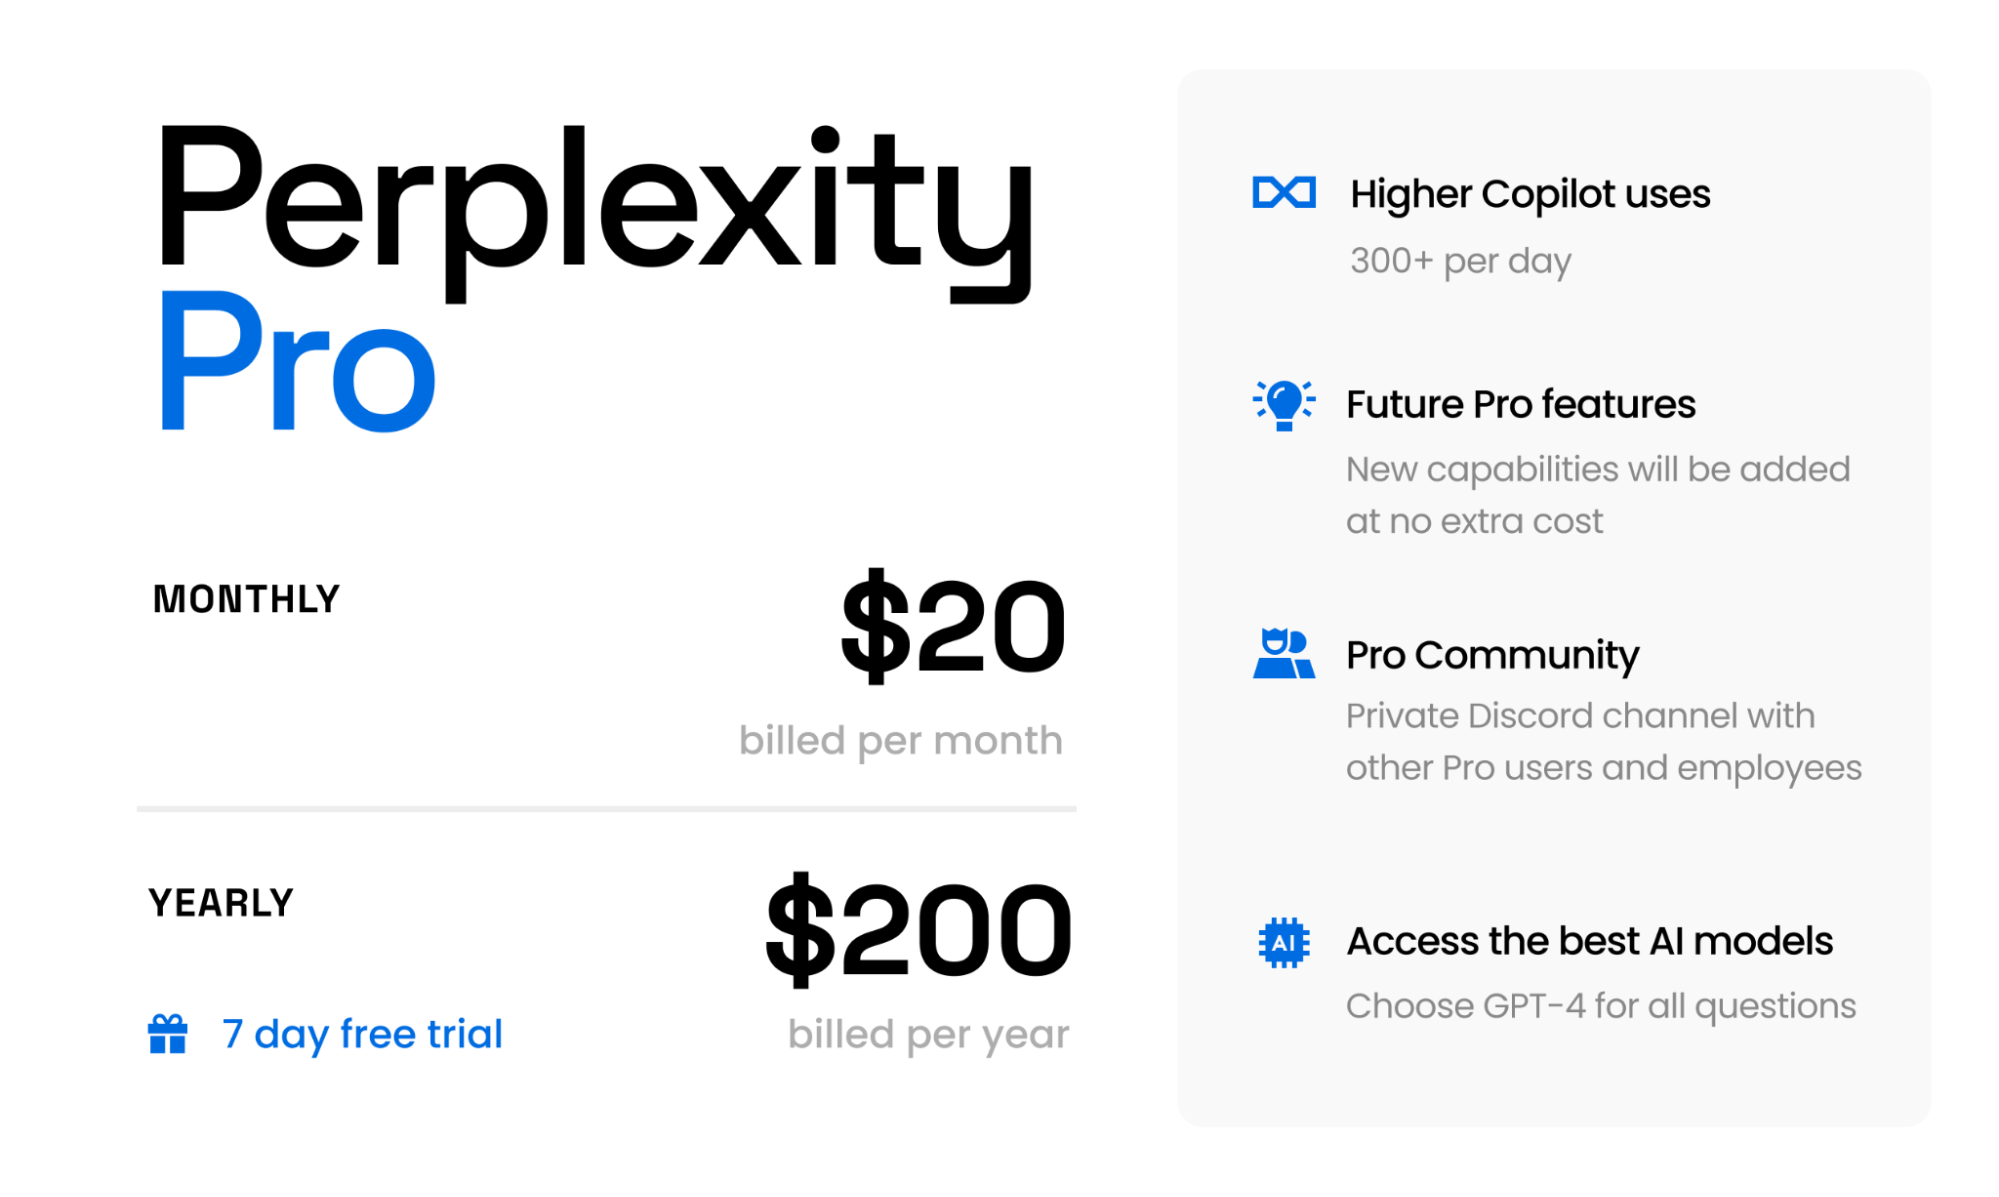The height and width of the screenshot is (1197, 1999).
Task: Click the billed per month caption
Action: click(x=900, y=741)
